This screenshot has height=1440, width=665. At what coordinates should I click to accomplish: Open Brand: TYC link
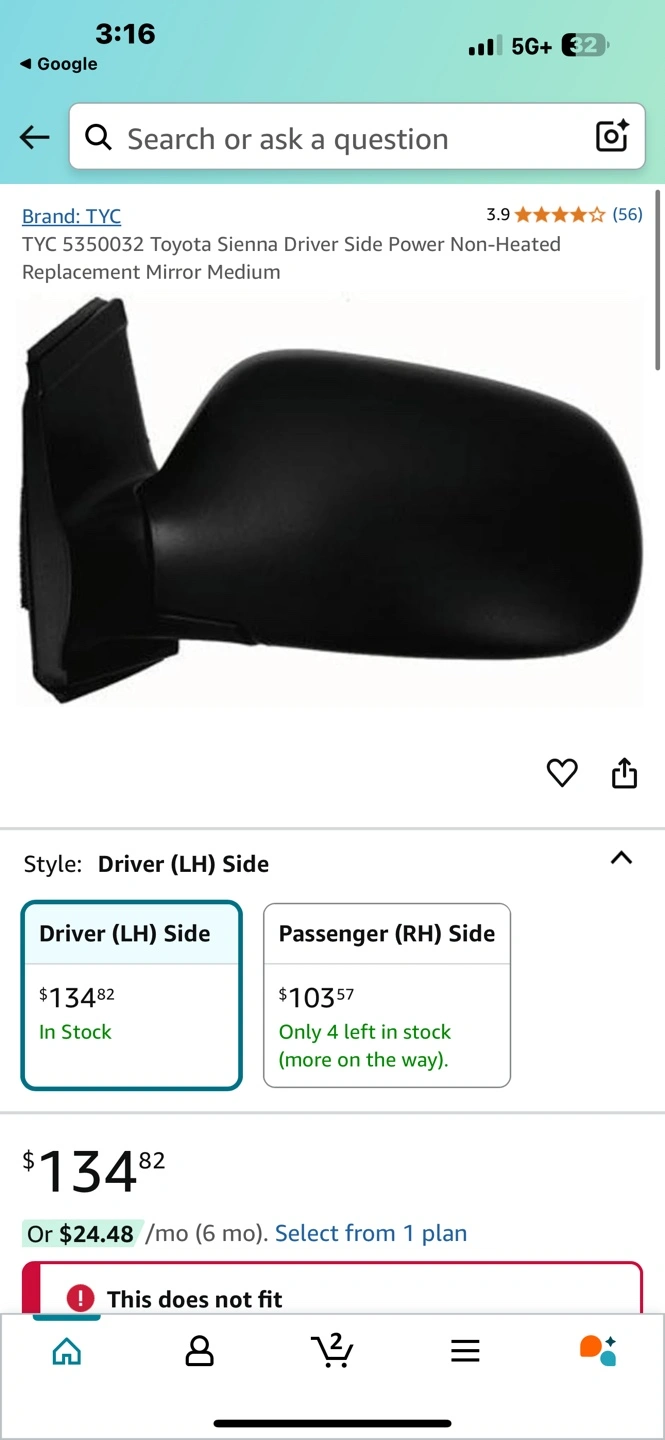point(71,216)
